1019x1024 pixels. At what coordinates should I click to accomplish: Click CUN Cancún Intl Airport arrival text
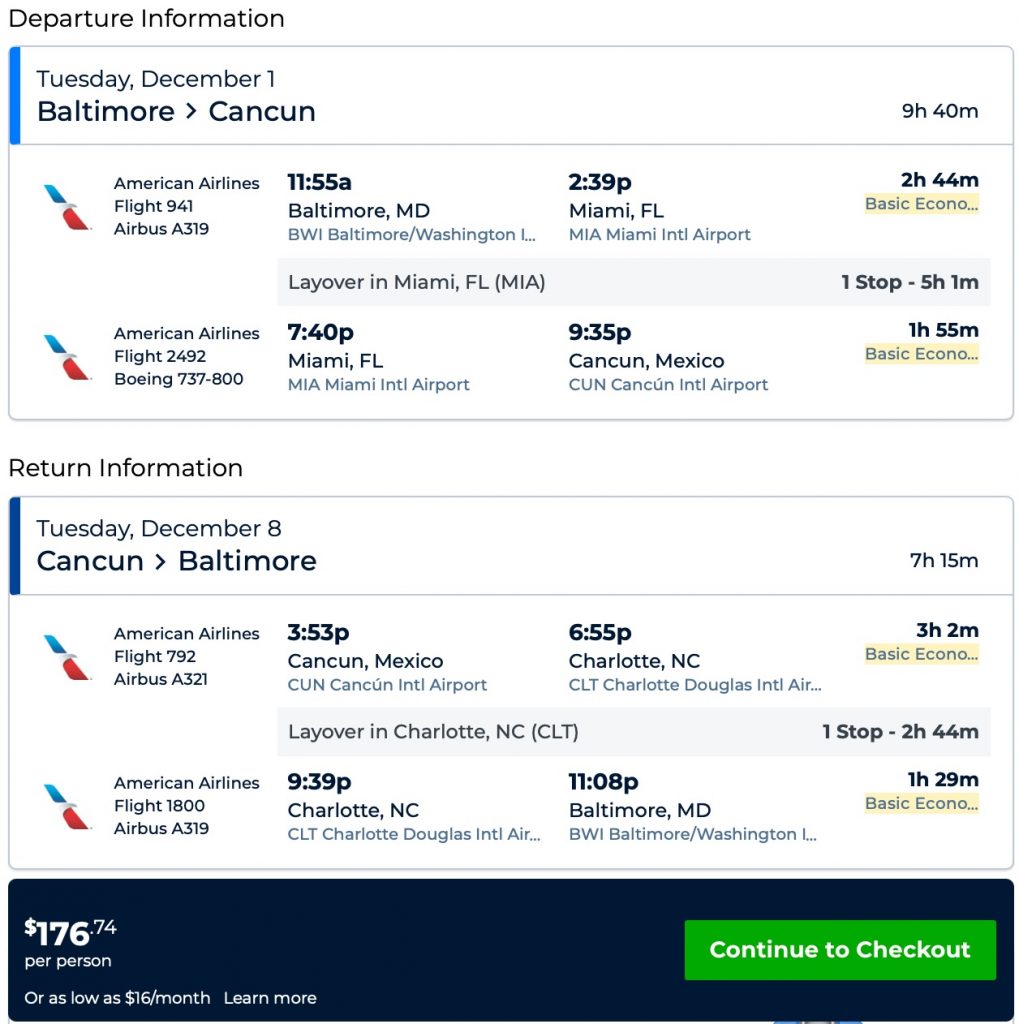pos(668,385)
